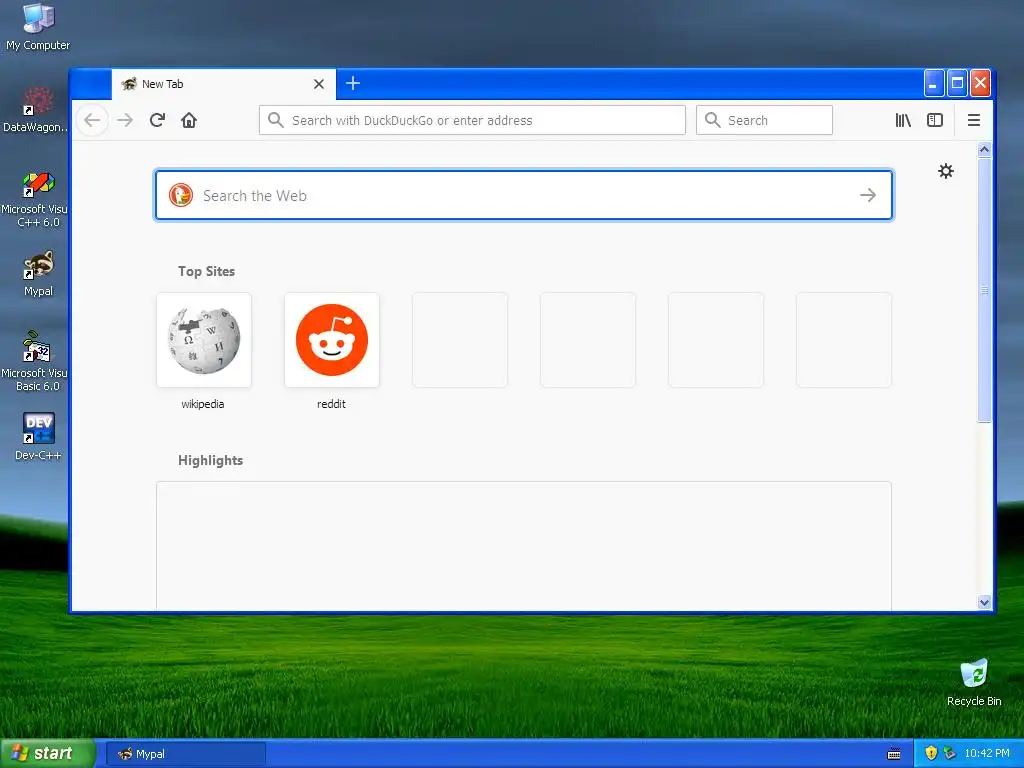Reload the current page
Screen dimensions: 1024x768
tap(157, 120)
